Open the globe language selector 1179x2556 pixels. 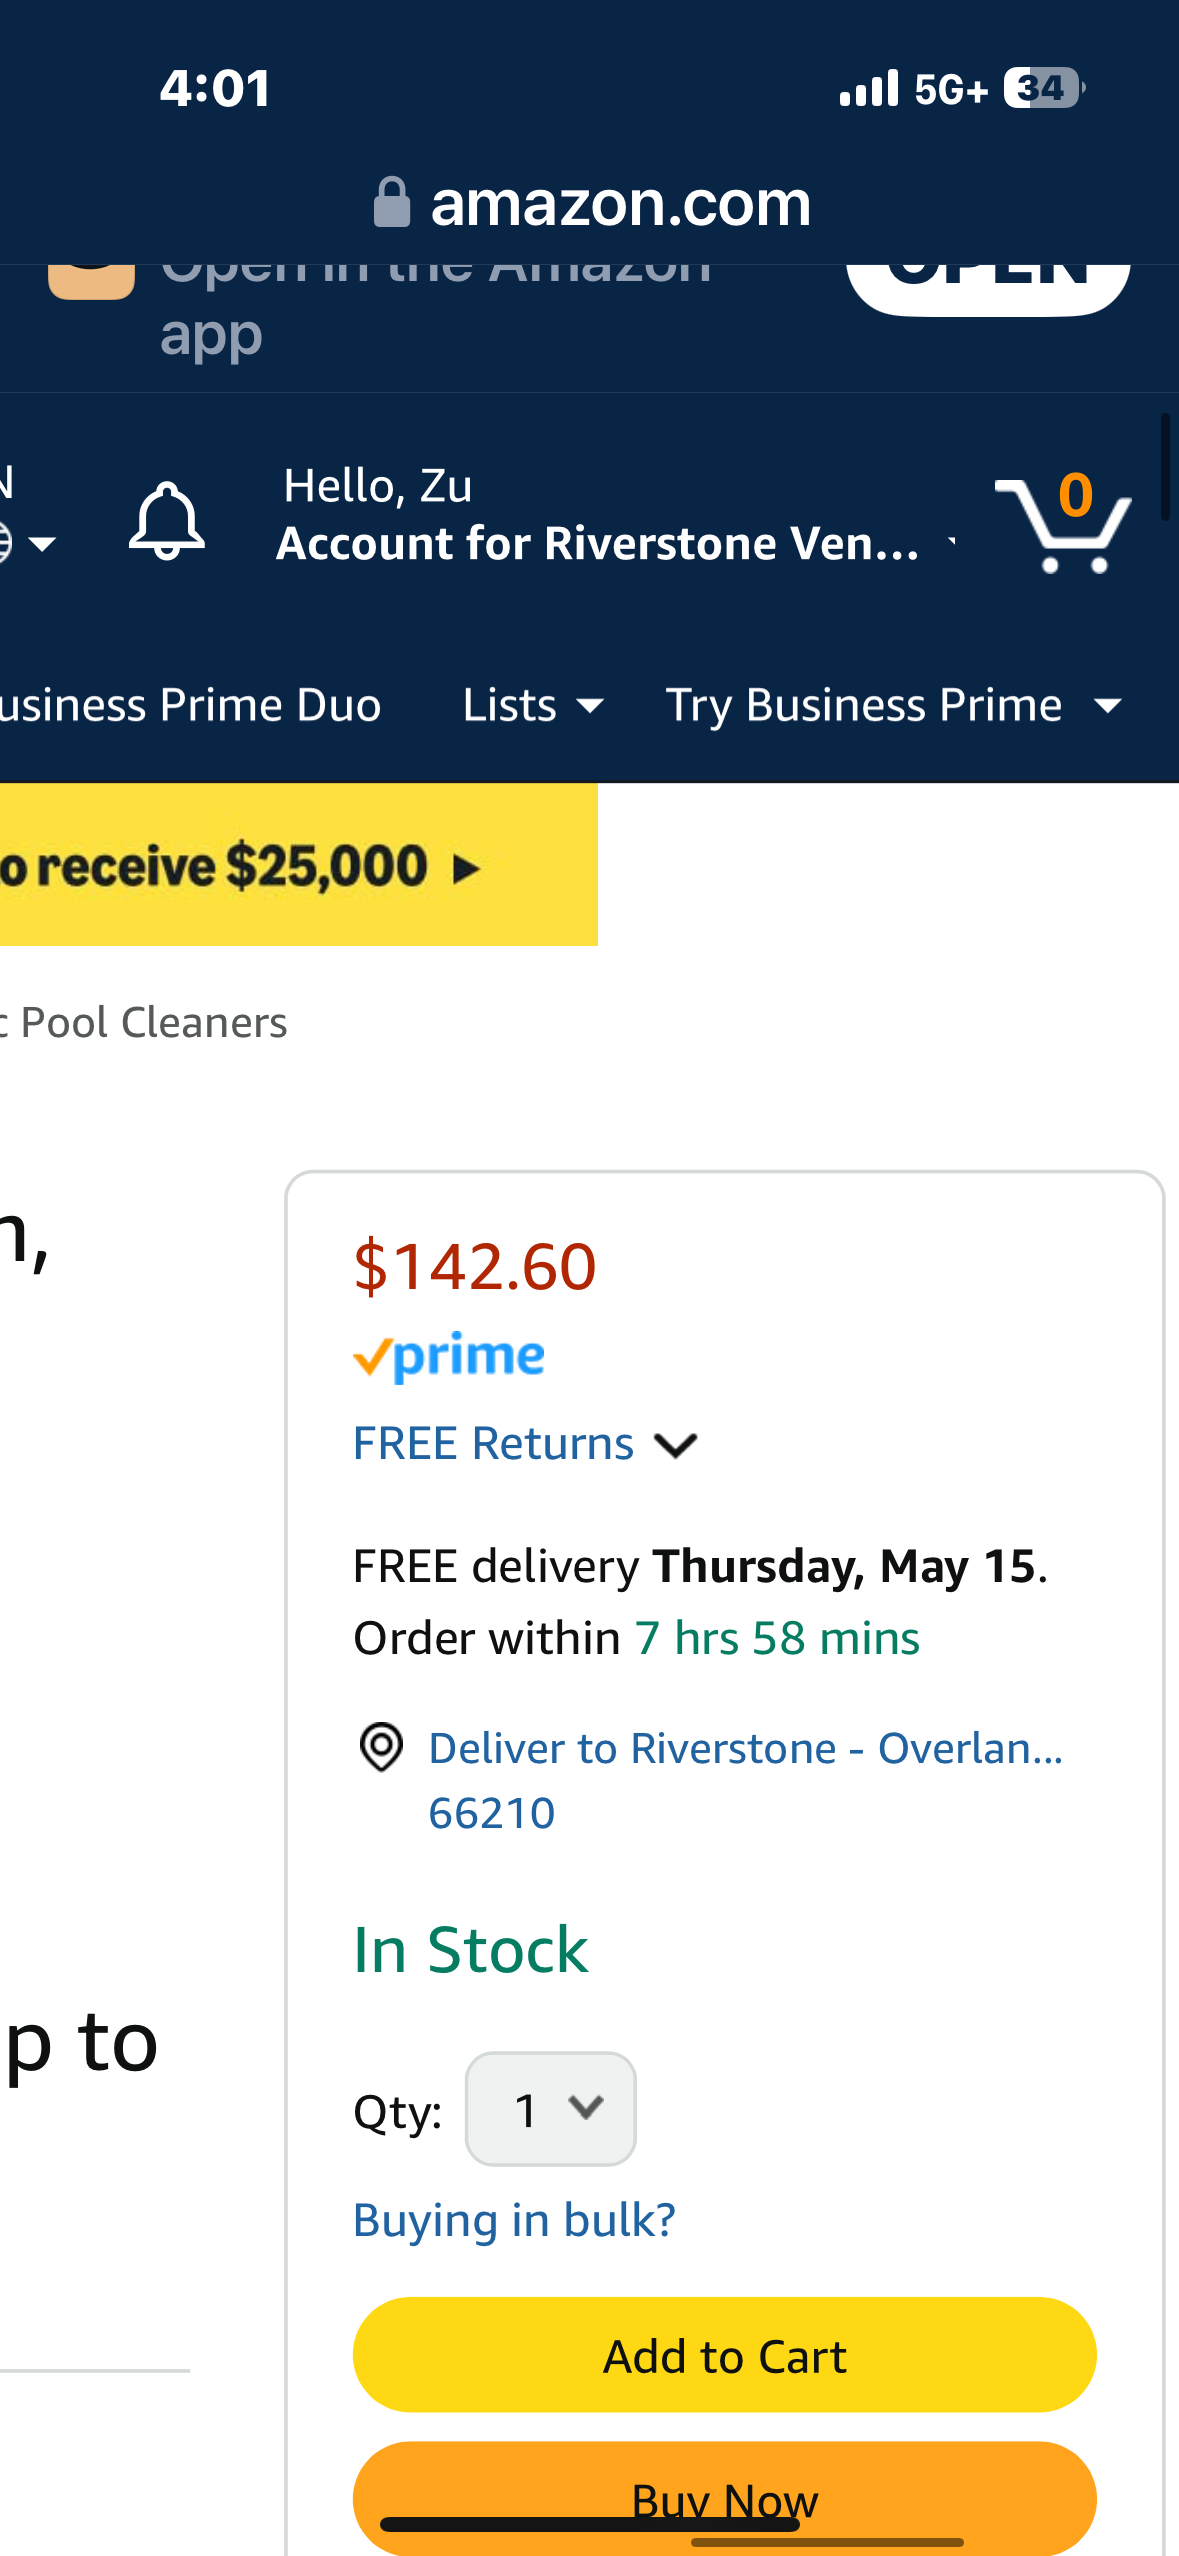(x=27, y=543)
